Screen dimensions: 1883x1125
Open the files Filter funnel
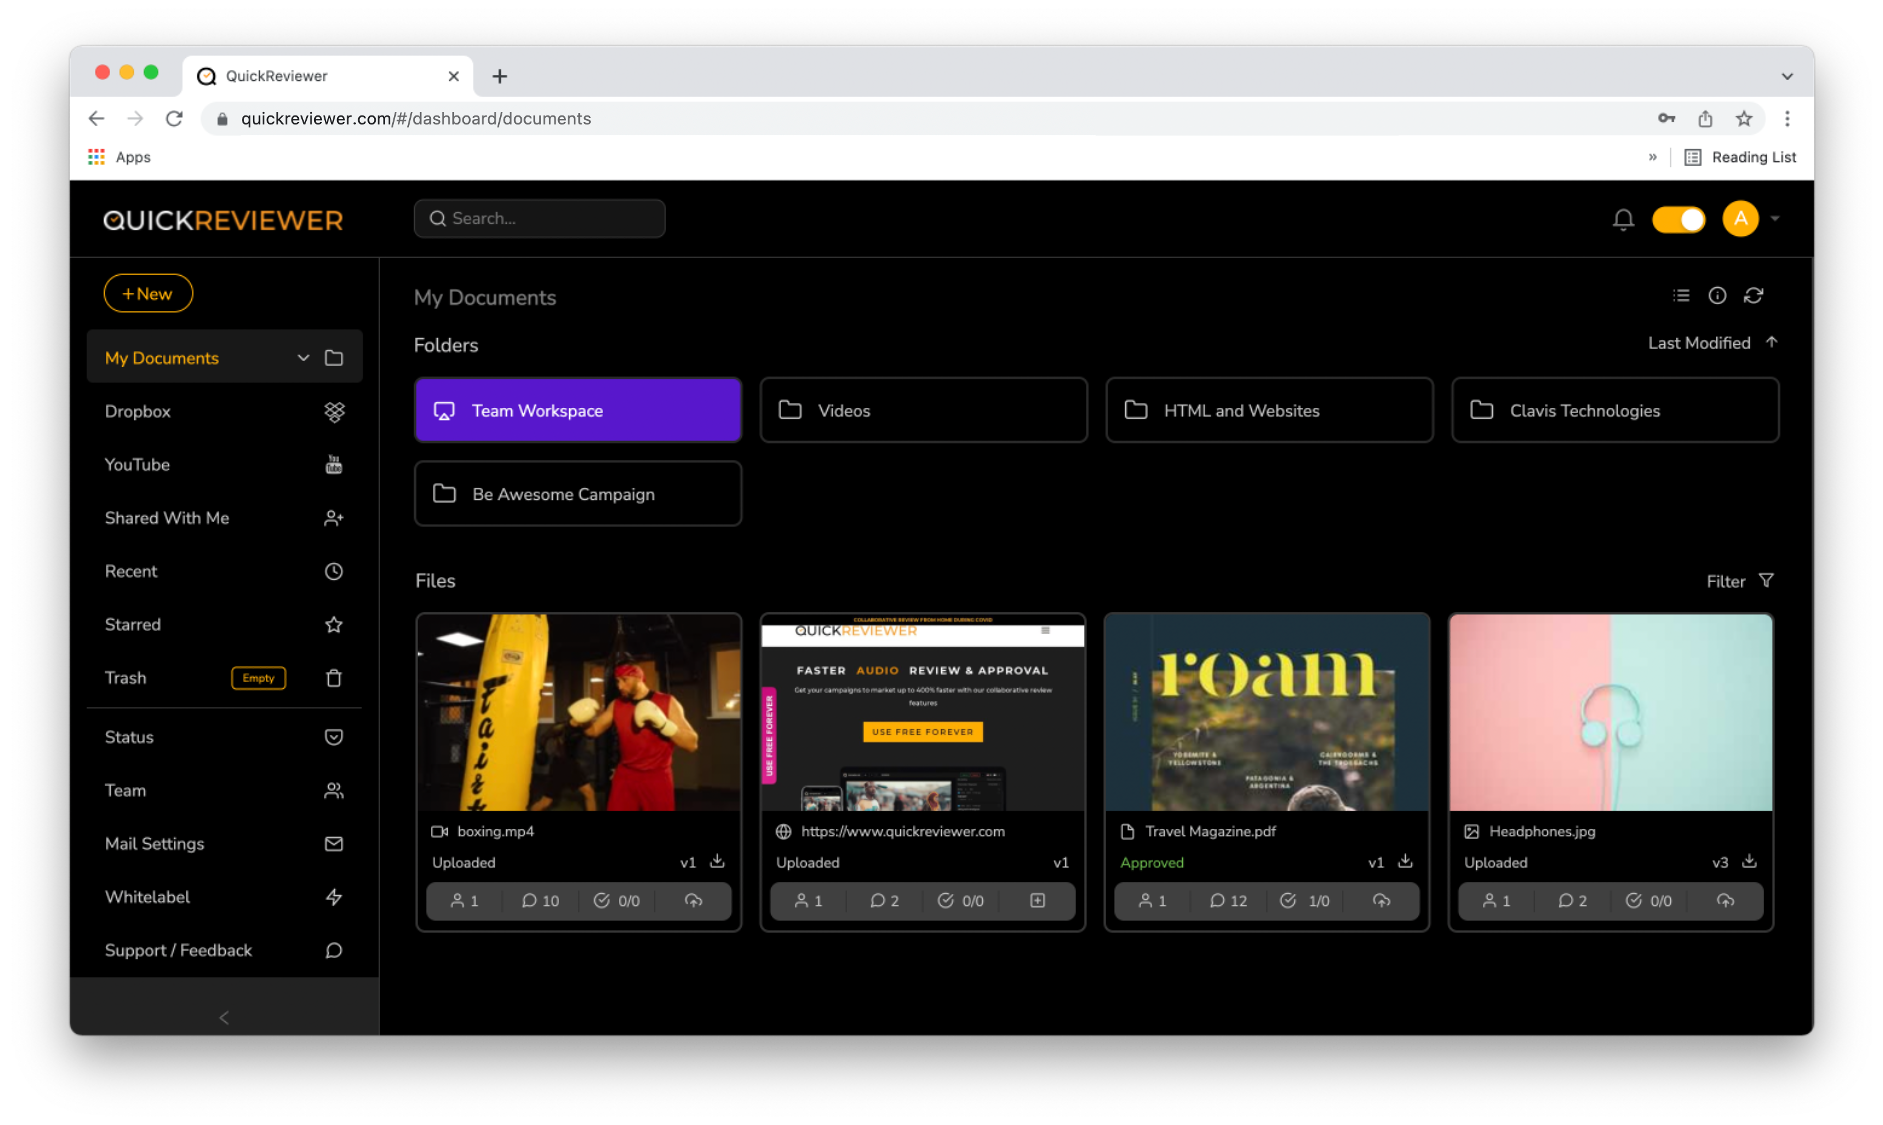[x=1766, y=581]
